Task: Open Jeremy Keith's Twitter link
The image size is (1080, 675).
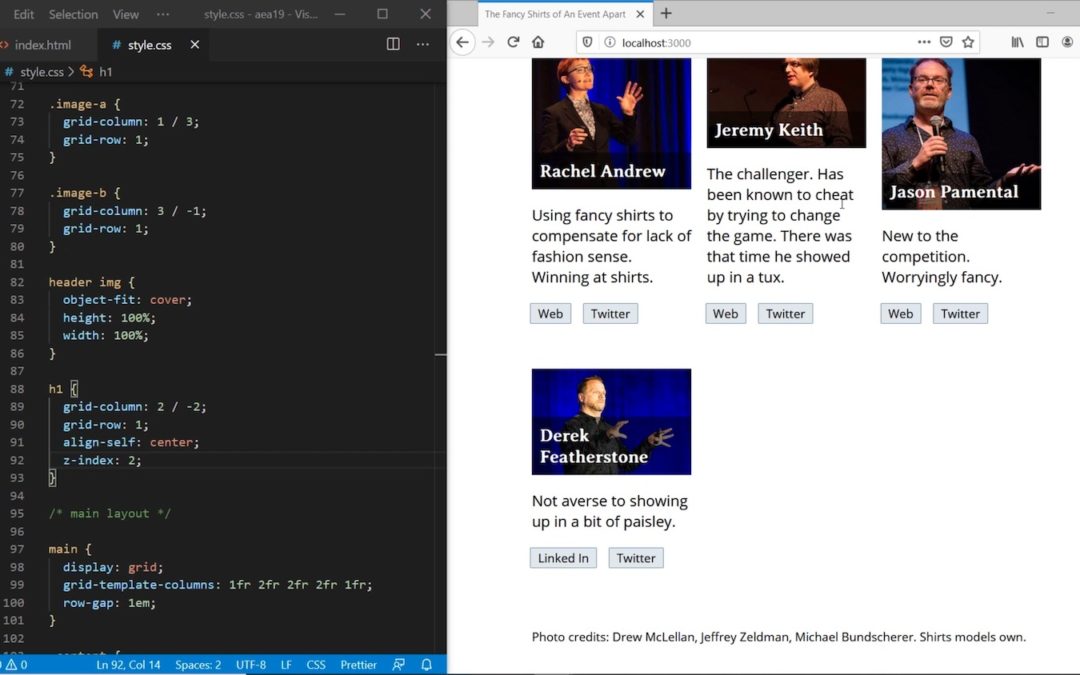Action: pos(785,313)
